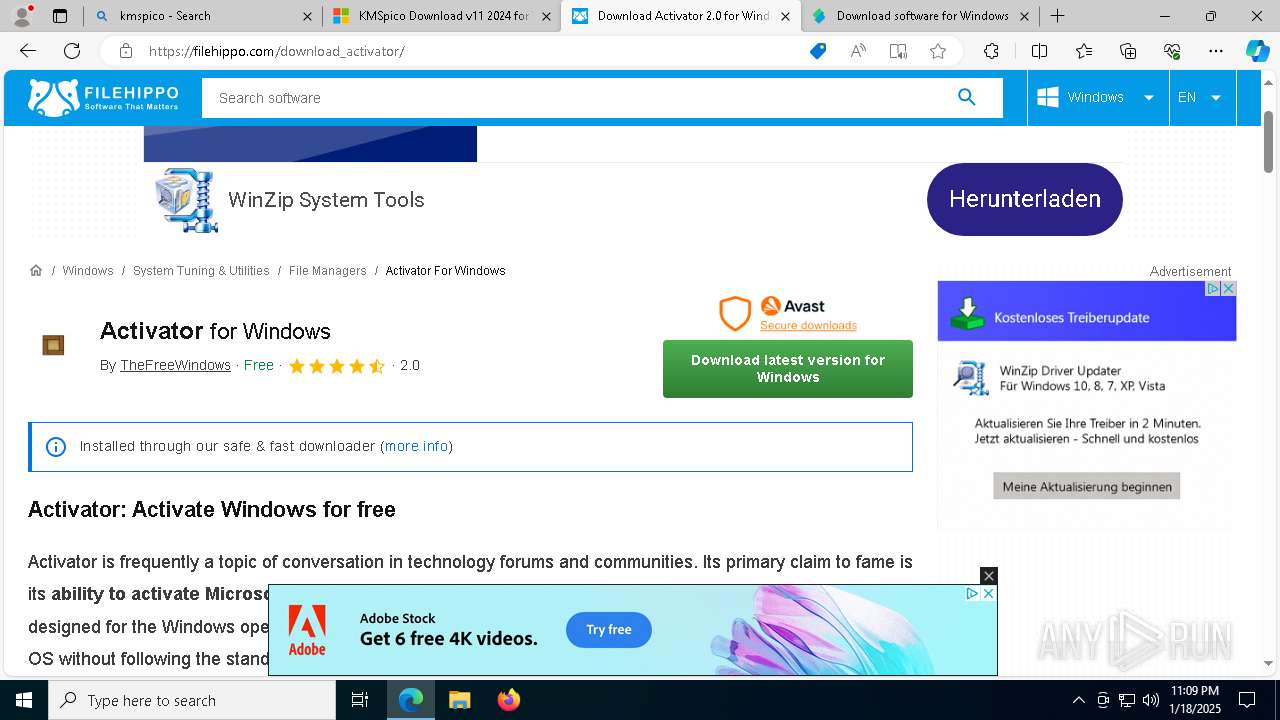Open TheFreeWindows developer link
The height and width of the screenshot is (720, 1280).
(175, 366)
